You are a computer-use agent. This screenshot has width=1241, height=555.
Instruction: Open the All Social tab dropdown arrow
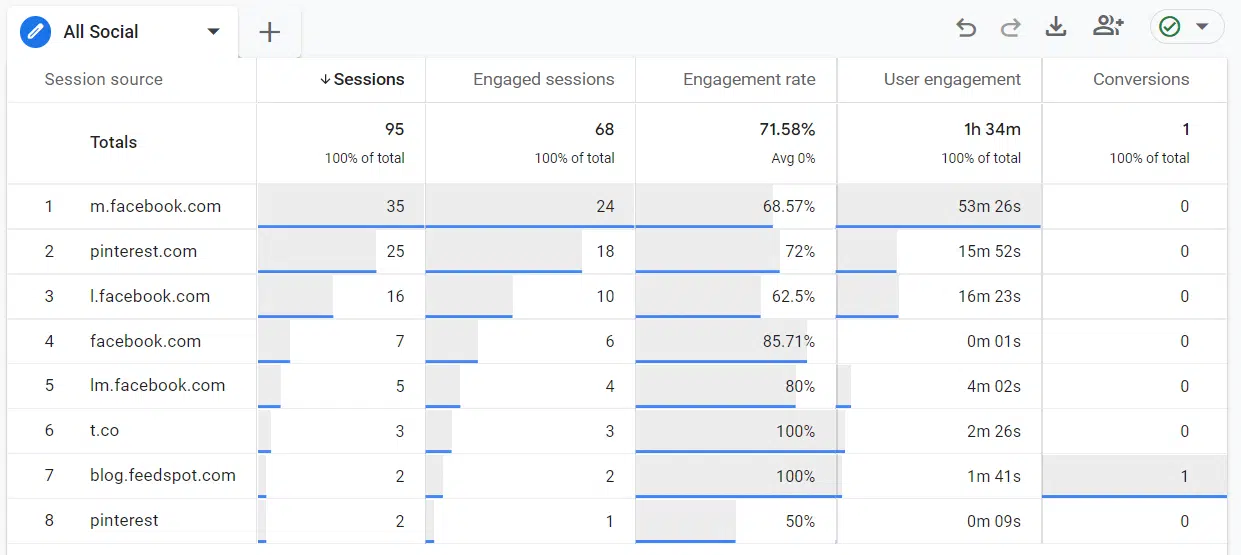[213, 32]
